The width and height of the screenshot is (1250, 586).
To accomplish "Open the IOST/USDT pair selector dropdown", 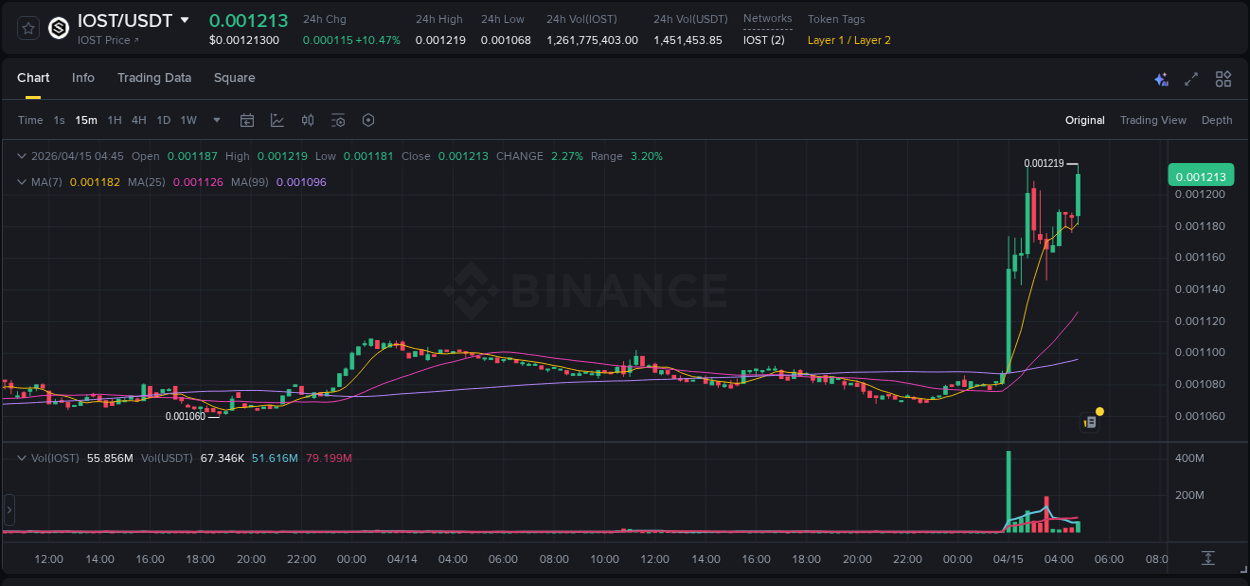I will pyautogui.click(x=183, y=19).
